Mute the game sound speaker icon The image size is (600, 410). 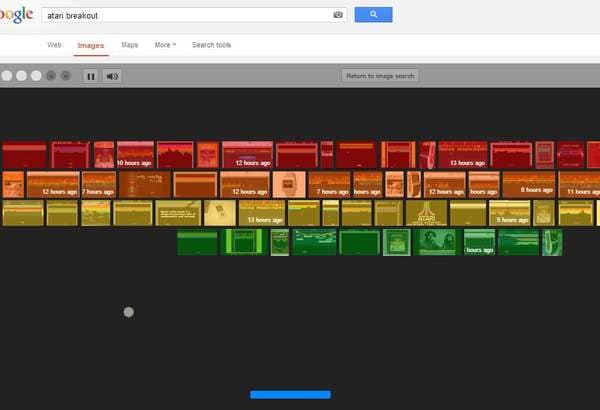pyautogui.click(x=112, y=76)
